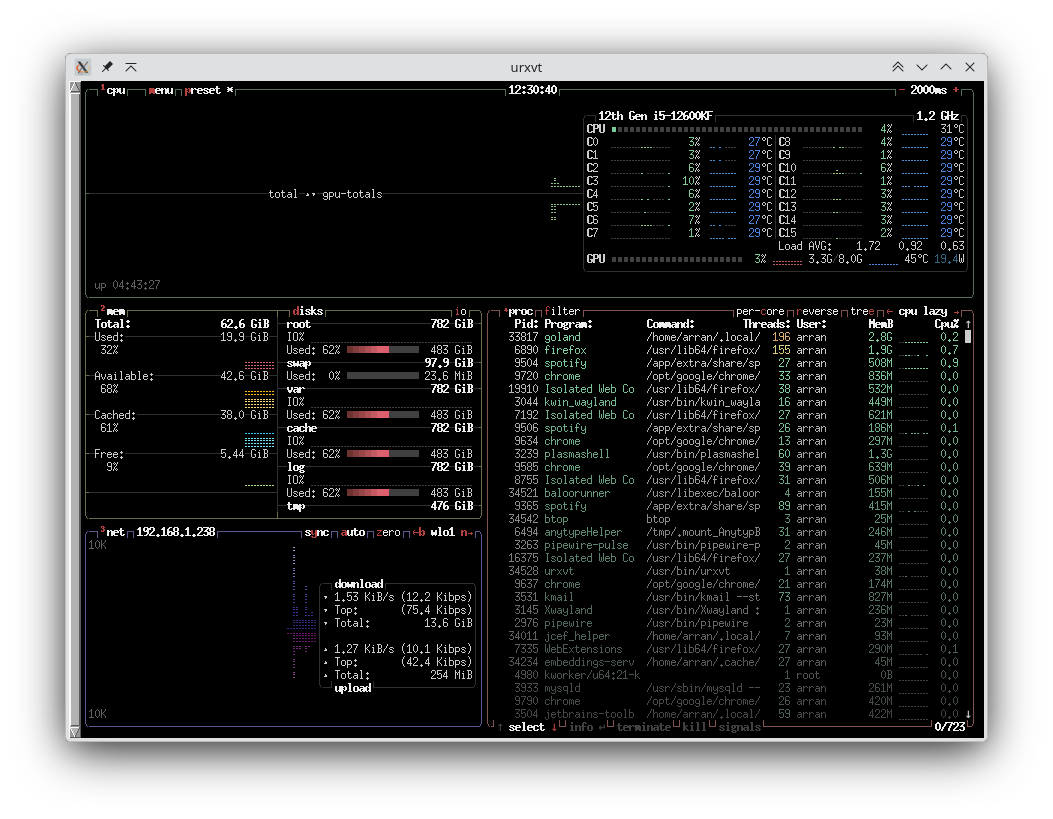Select the baloorunner process row

coord(733,493)
